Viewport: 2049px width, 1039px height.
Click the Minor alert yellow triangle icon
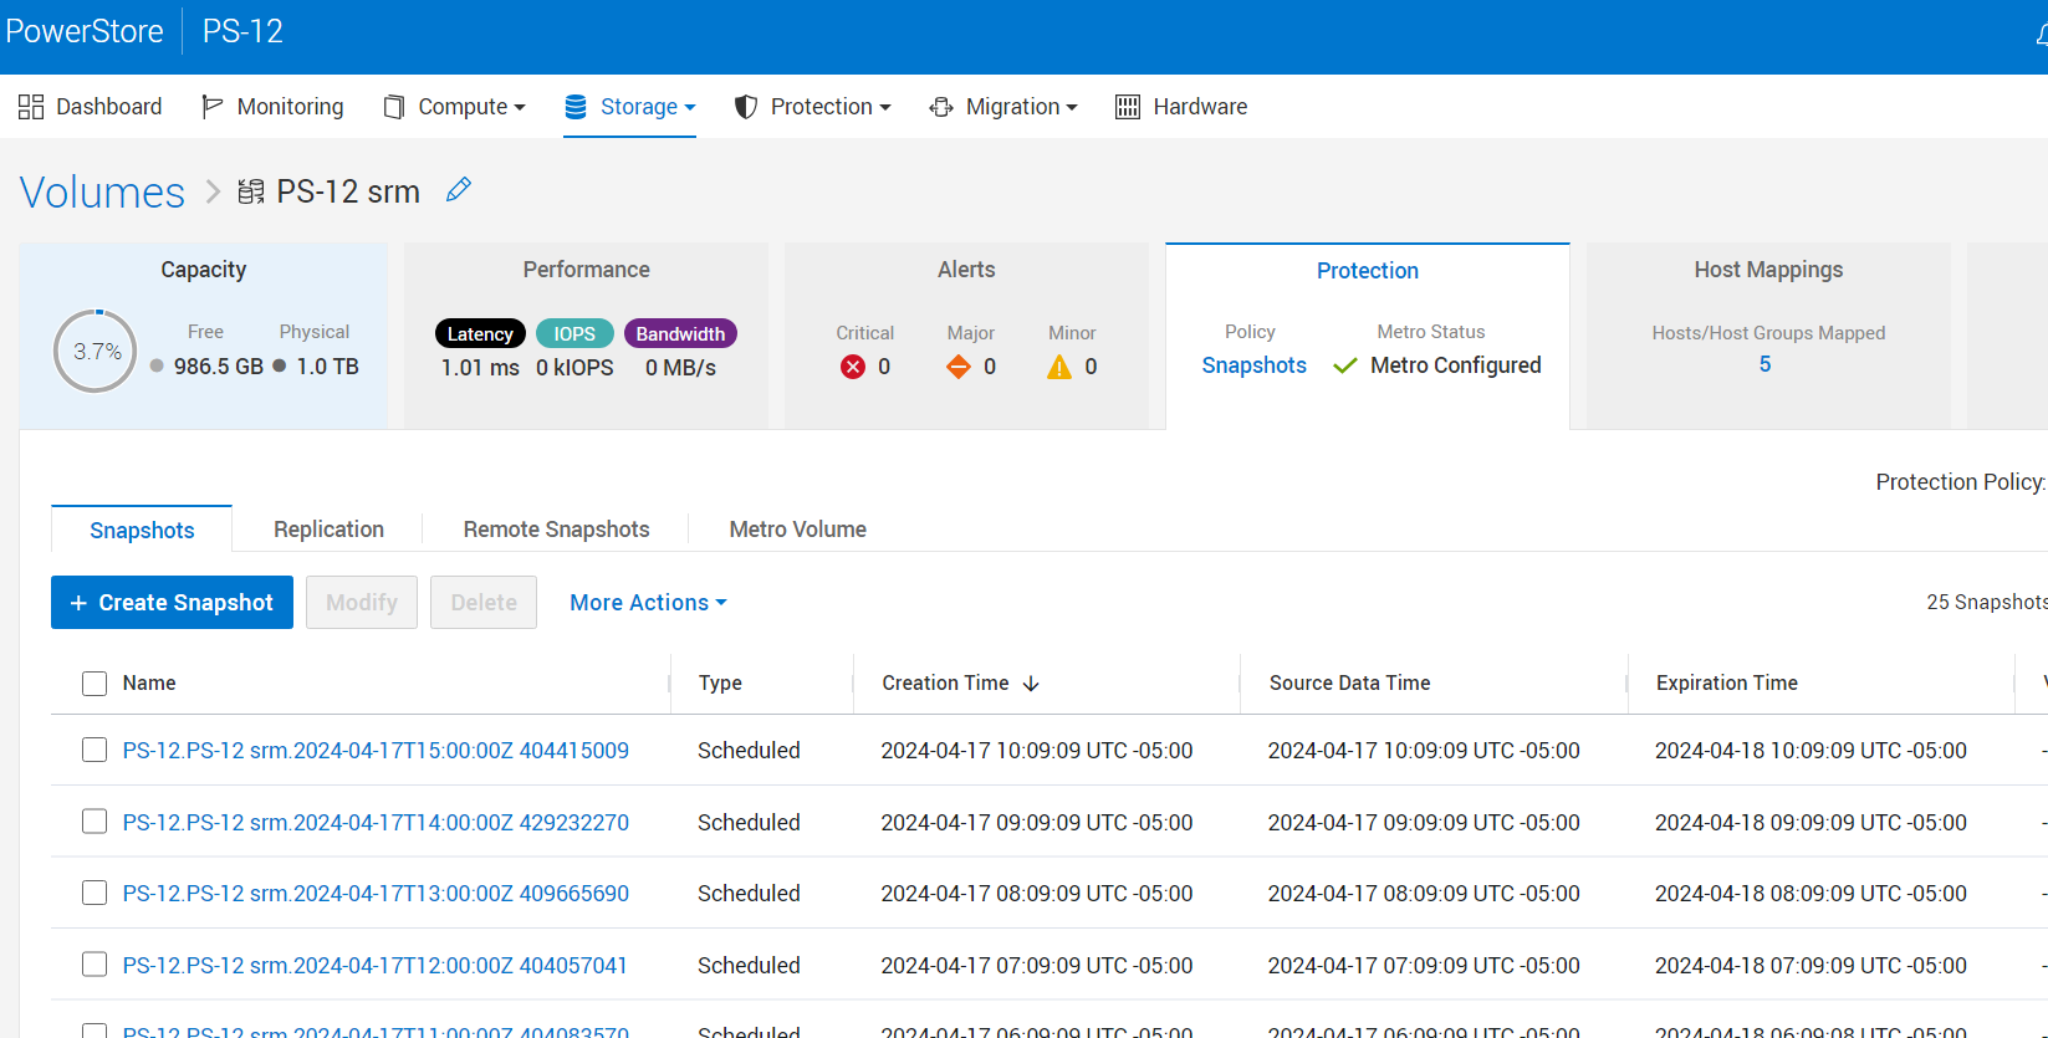tap(1059, 368)
